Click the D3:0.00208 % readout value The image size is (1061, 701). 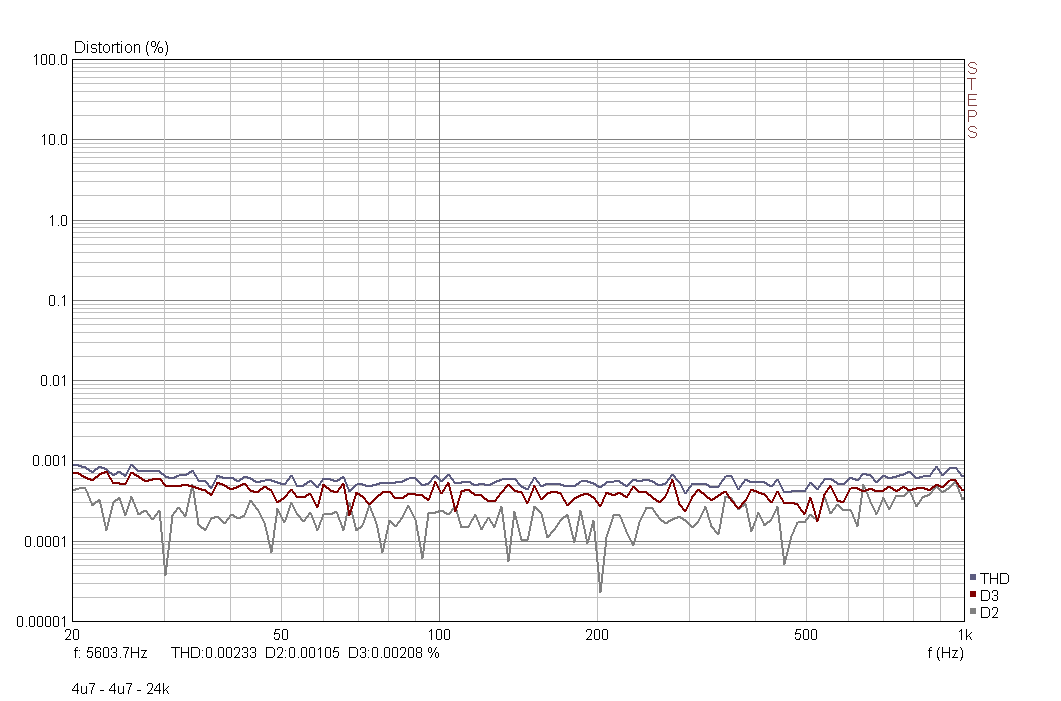(394, 653)
